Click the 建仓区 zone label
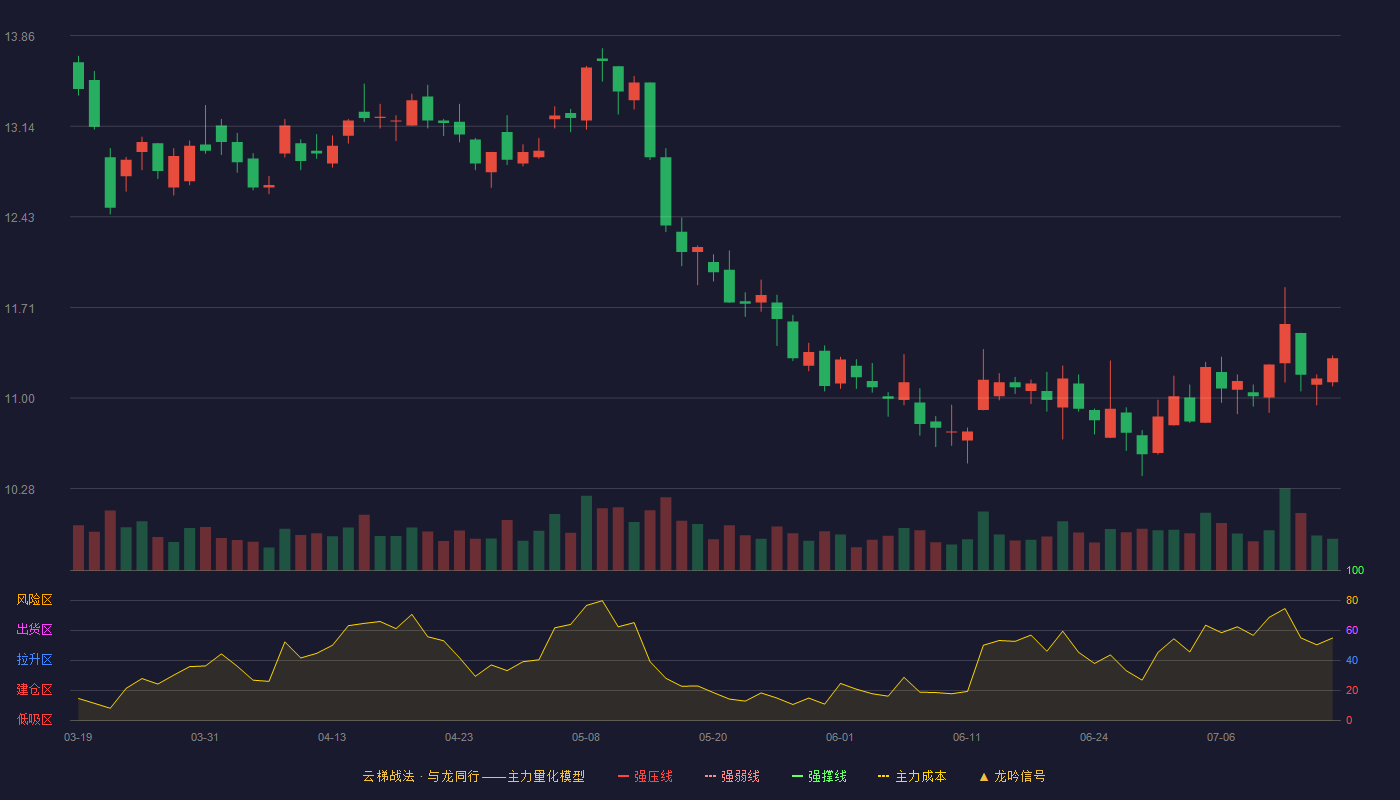The image size is (1400, 800). pyautogui.click(x=34, y=690)
